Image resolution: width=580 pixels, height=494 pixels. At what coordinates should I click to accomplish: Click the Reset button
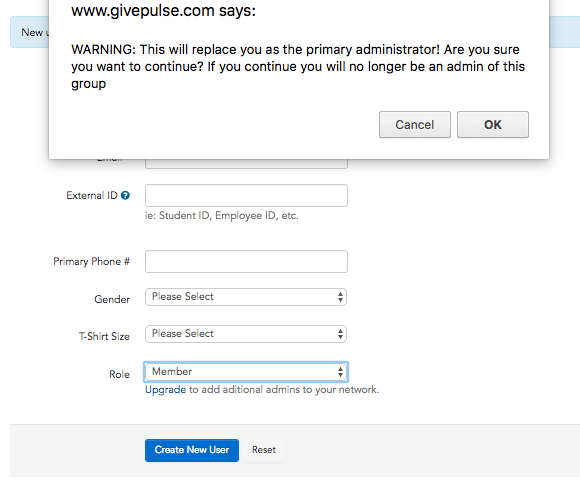click(x=264, y=450)
